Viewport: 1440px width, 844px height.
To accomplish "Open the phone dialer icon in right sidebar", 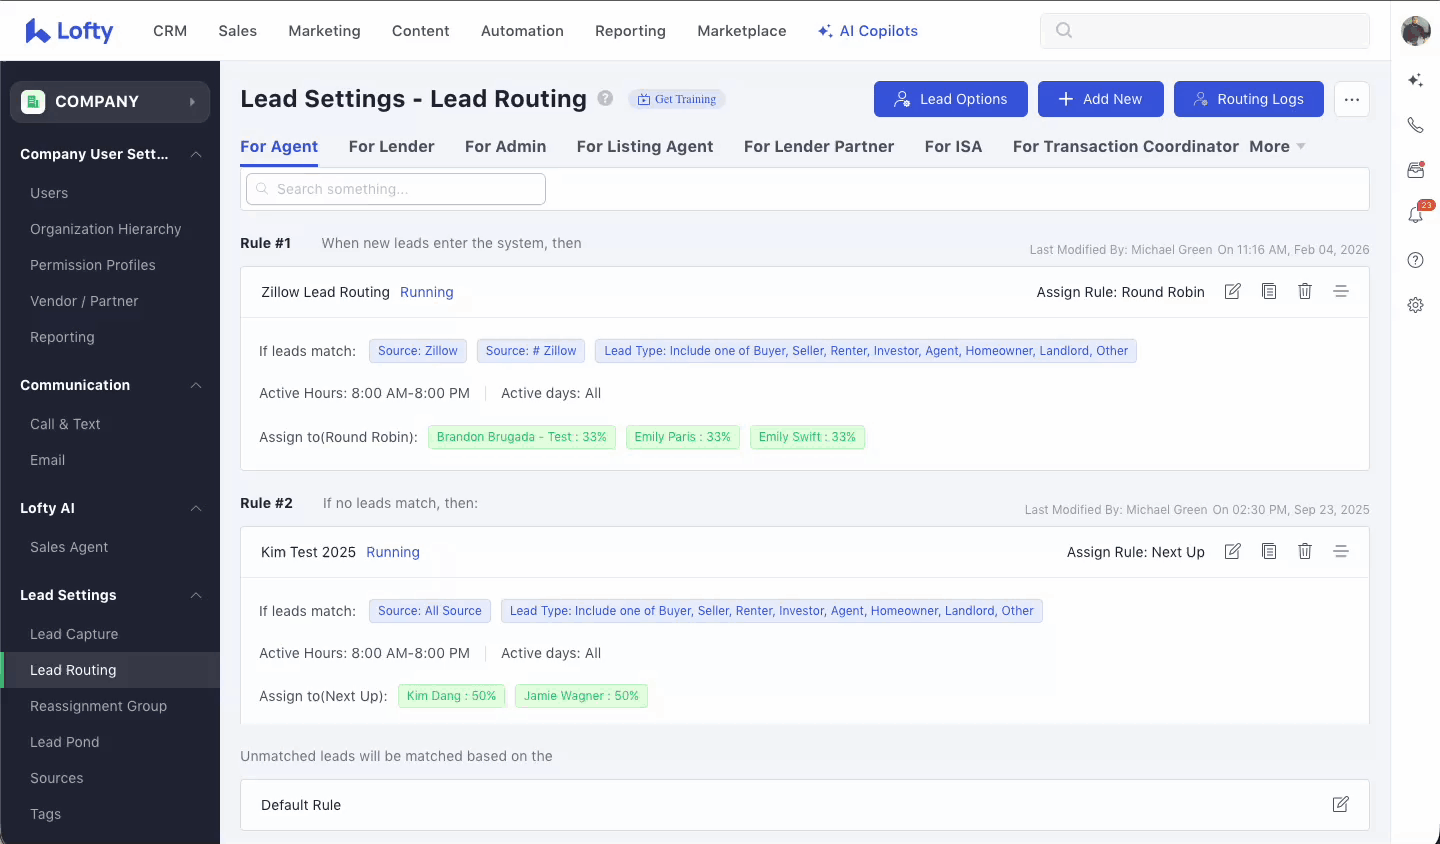I will (x=1415, y=125).
